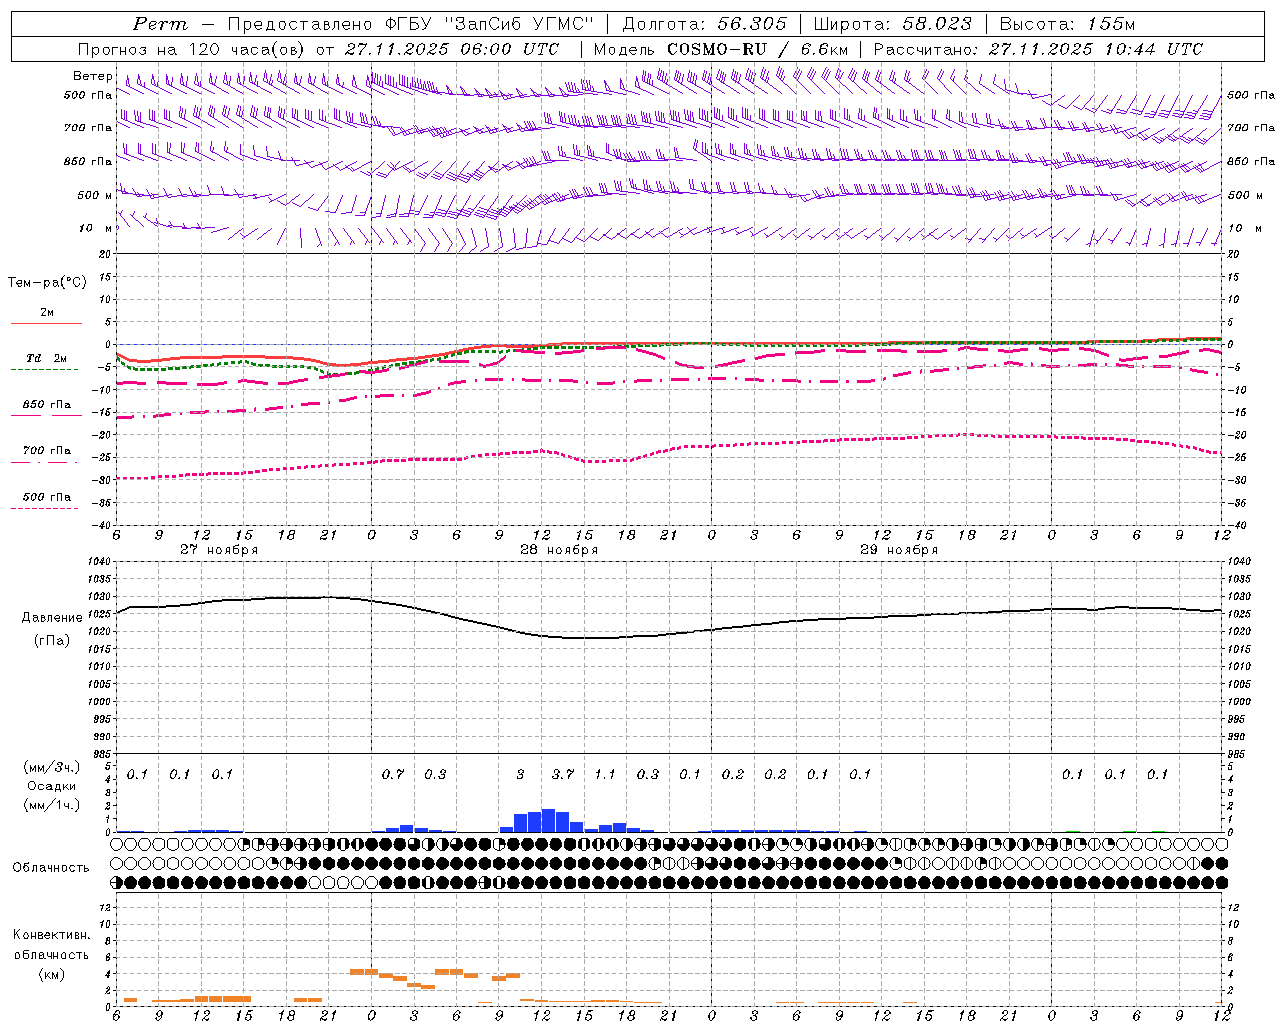1280x1024 pixels.
Task: Click the date label "29 ноября"
Action: (x=899, y=550)
